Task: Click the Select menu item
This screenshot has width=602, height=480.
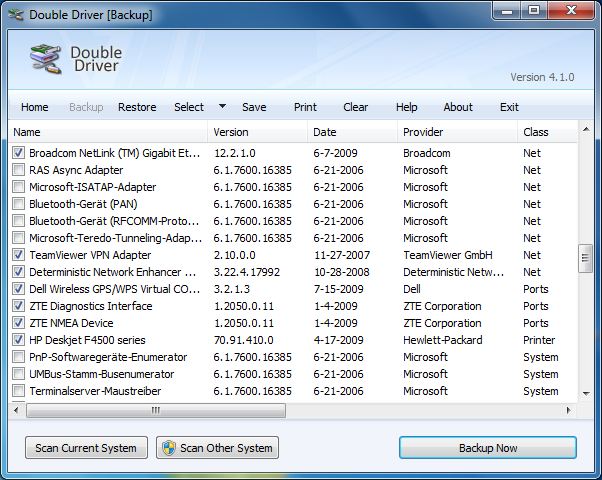Action: pyautogui.click(x=189, y=107)
